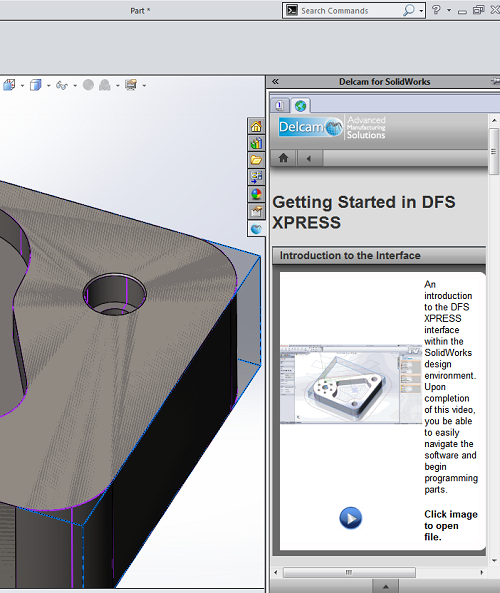Select the Delcam globe task pane tab

pos(256,228)
